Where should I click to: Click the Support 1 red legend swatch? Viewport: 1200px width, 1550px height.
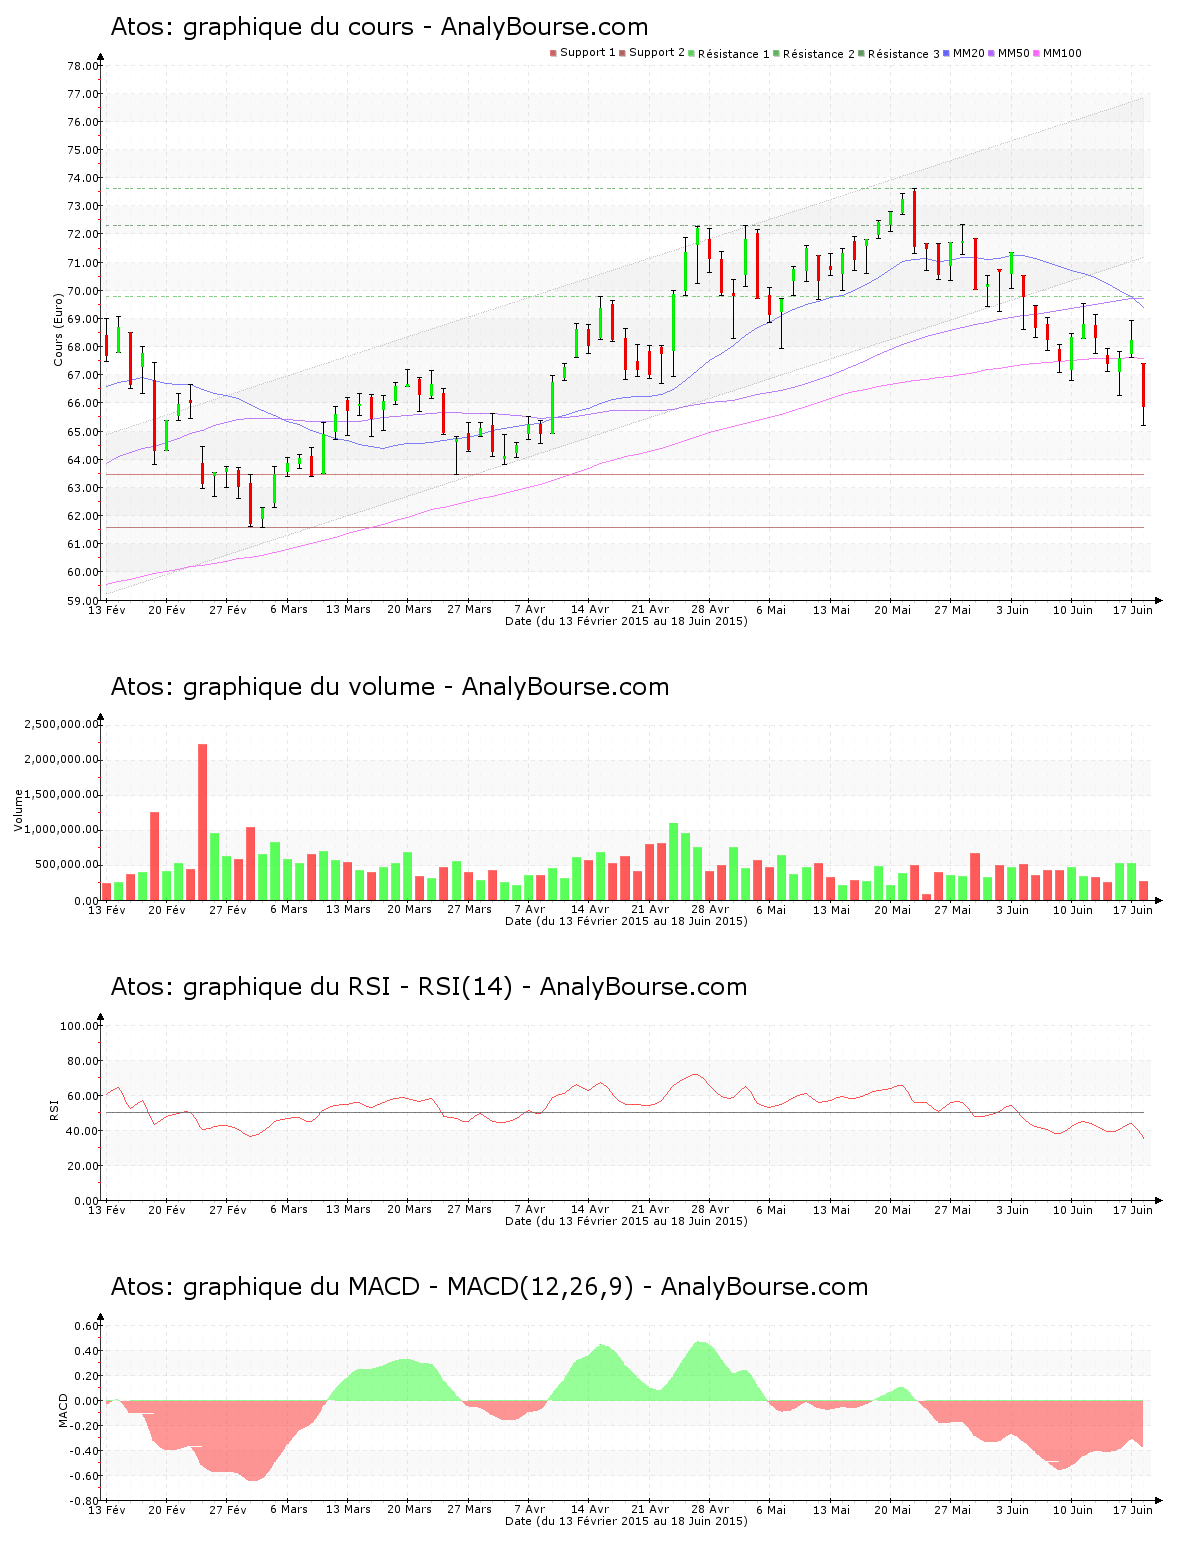553,53
